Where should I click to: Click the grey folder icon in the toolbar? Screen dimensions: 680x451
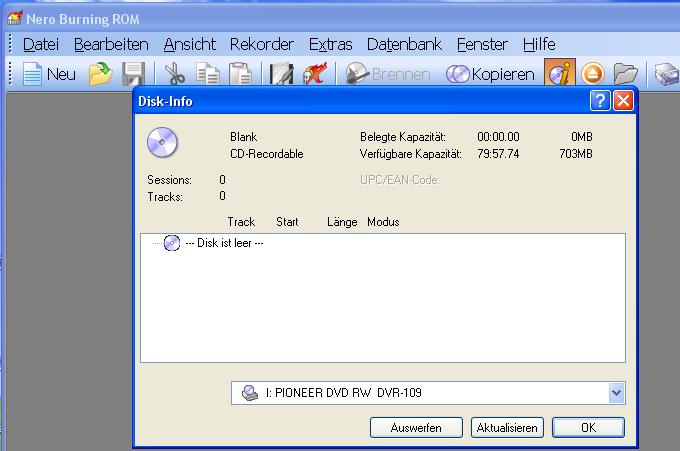[625, 74]
